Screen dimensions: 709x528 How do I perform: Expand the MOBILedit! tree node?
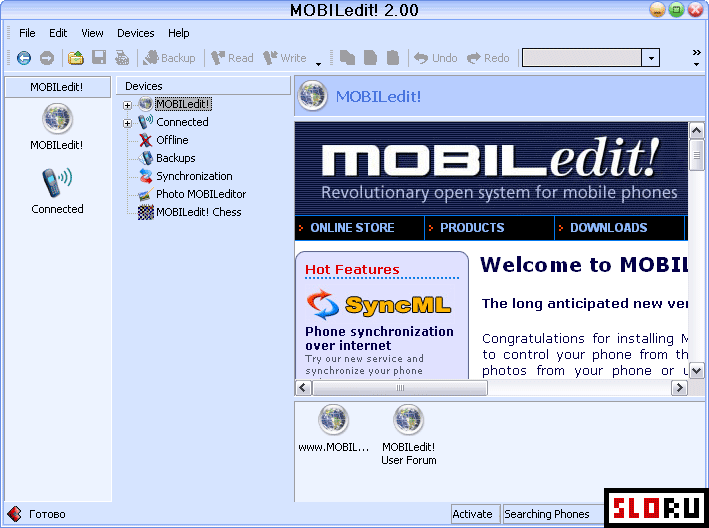click(x=128, y=105)
